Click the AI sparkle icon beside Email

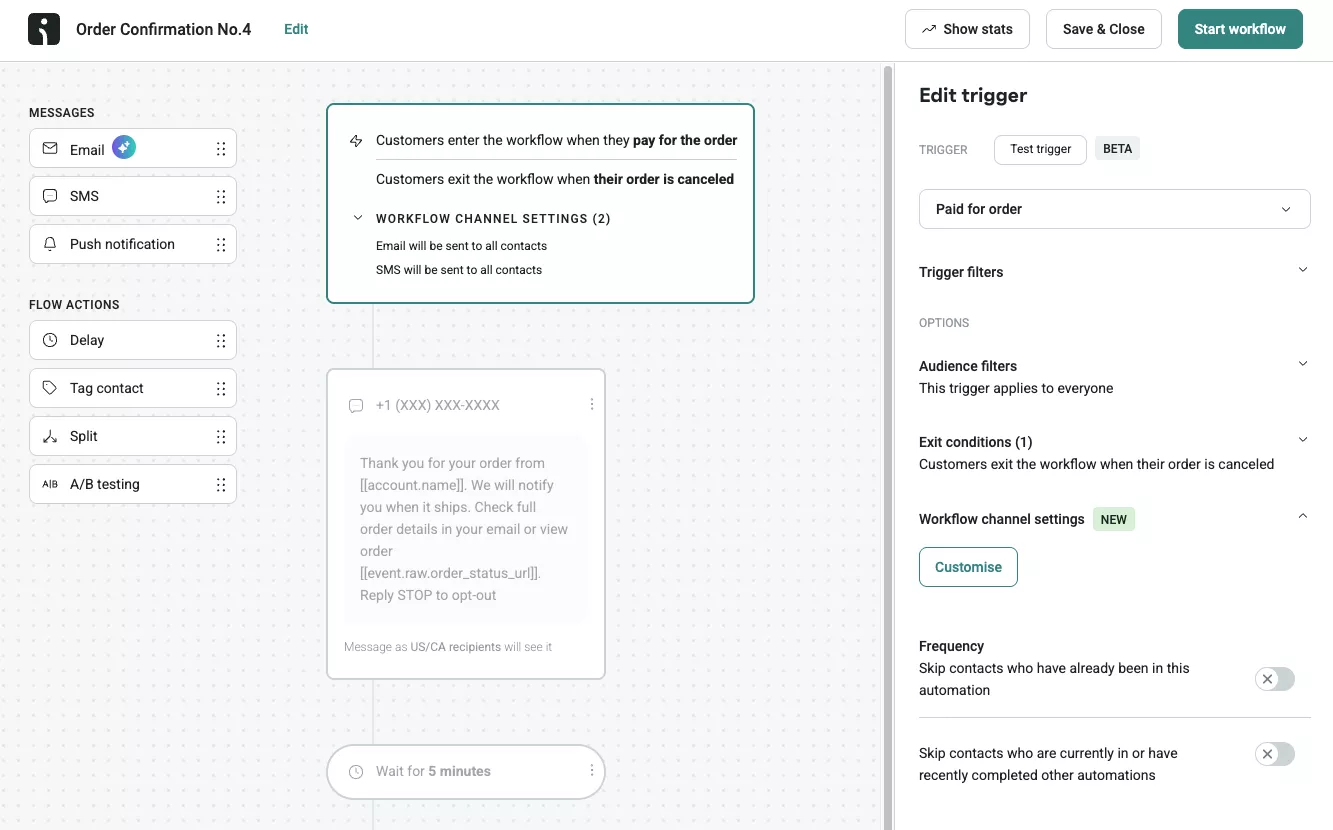coord(123,148)
